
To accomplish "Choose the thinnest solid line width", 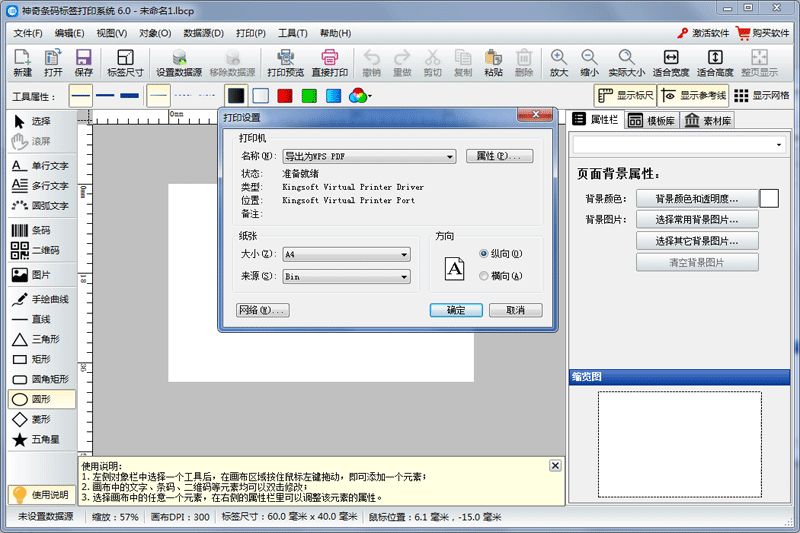I will click(81, 95).
